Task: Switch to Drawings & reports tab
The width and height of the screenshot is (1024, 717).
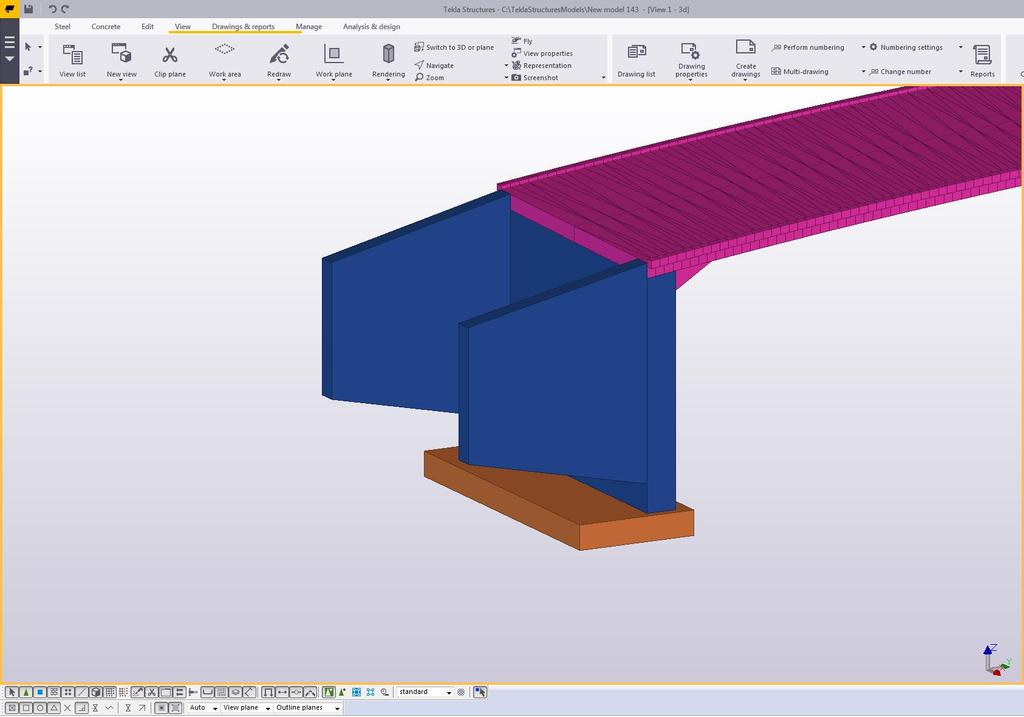Action: 243,27
